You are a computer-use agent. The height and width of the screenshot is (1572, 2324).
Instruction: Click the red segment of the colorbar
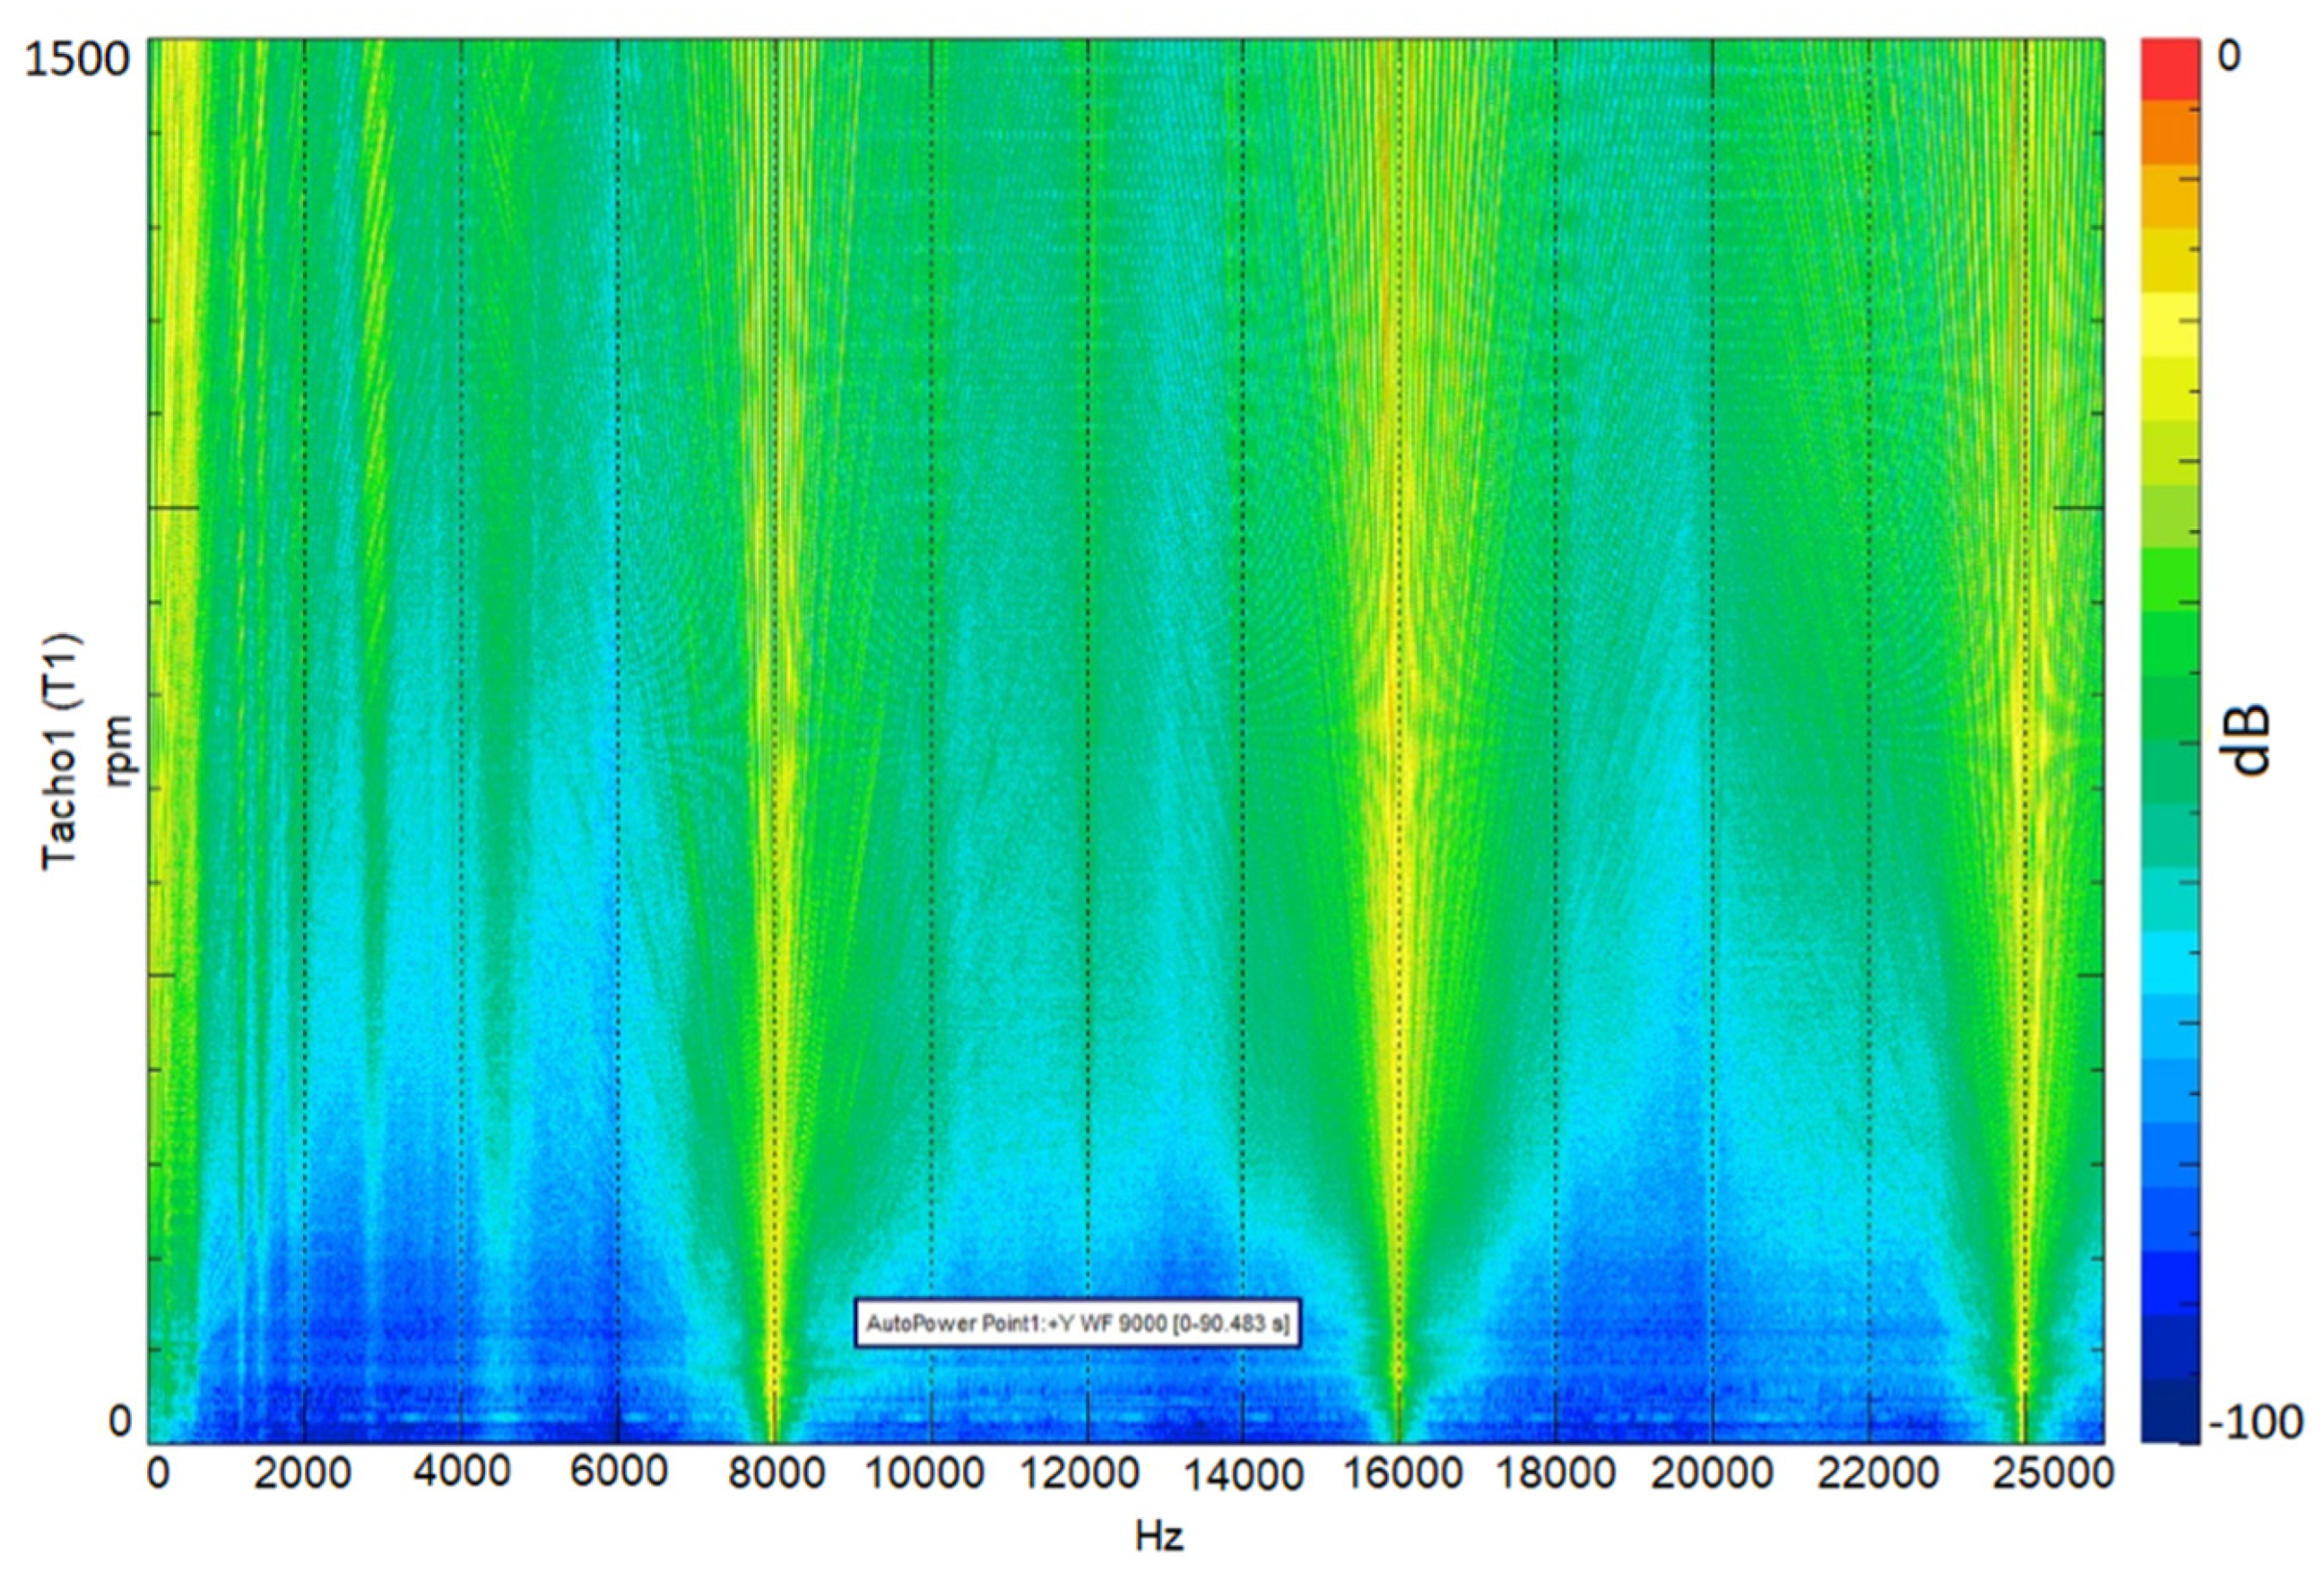click(2170, 68)
